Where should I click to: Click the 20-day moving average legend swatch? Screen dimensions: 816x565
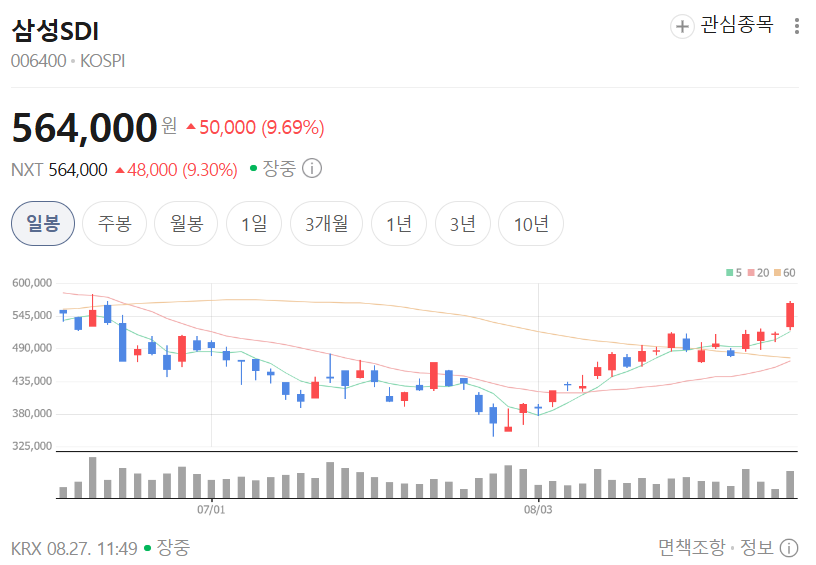tap(751, 273)
